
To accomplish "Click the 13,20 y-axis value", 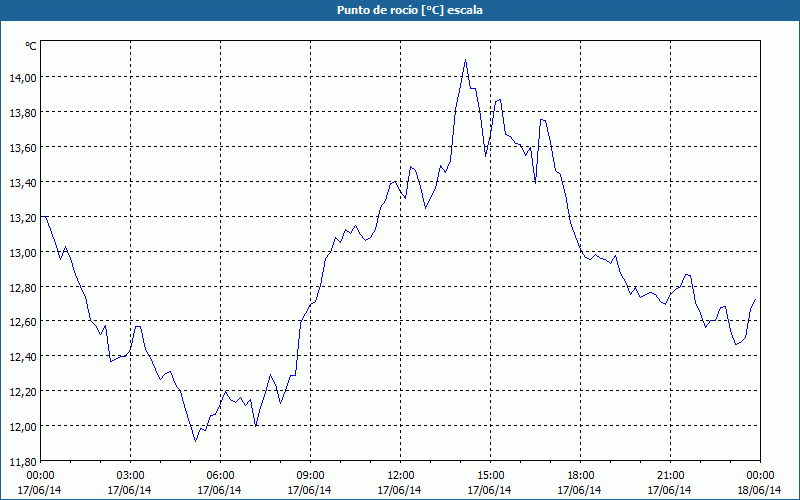I will point(23,217).
